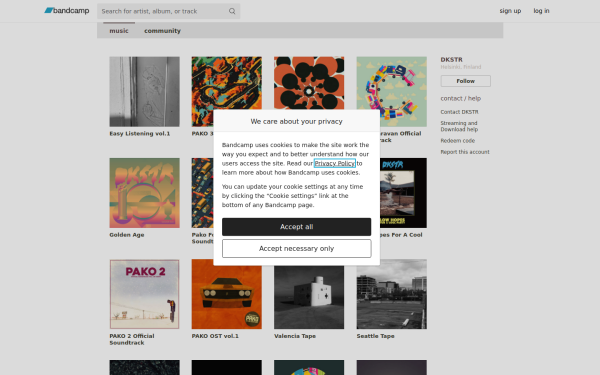600x375 pixels.
Task: Open the log in link
Action: (541, 11)
